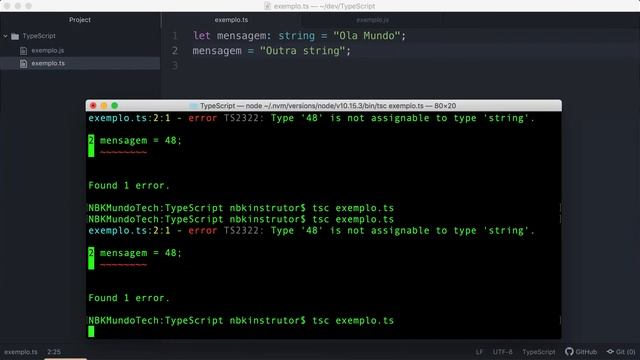This screenshot has width=640, height=360.
Task: Click the second 'Found 1 error.' message
Action: pyautogui.click(x=129, y=298)
